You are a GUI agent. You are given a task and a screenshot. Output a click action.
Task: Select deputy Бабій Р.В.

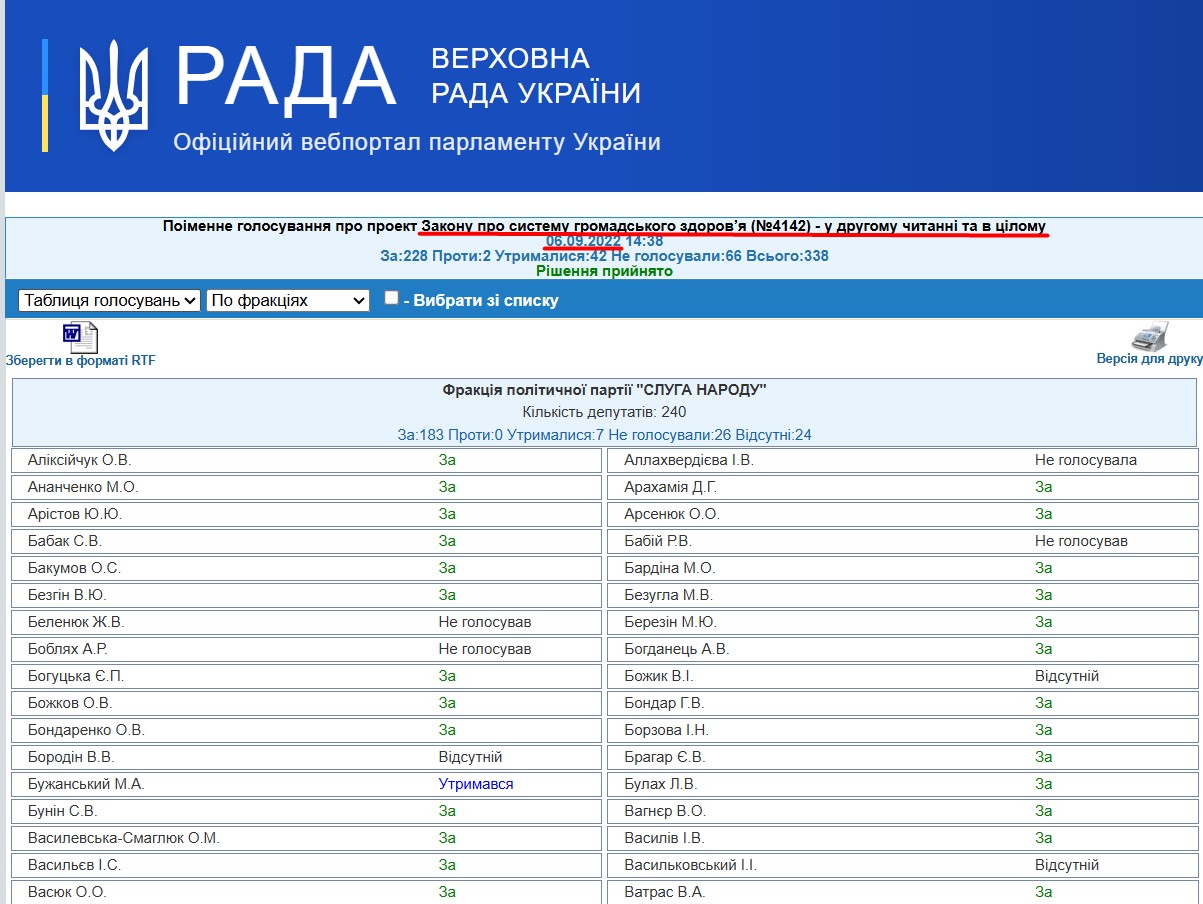click(658, 541)
